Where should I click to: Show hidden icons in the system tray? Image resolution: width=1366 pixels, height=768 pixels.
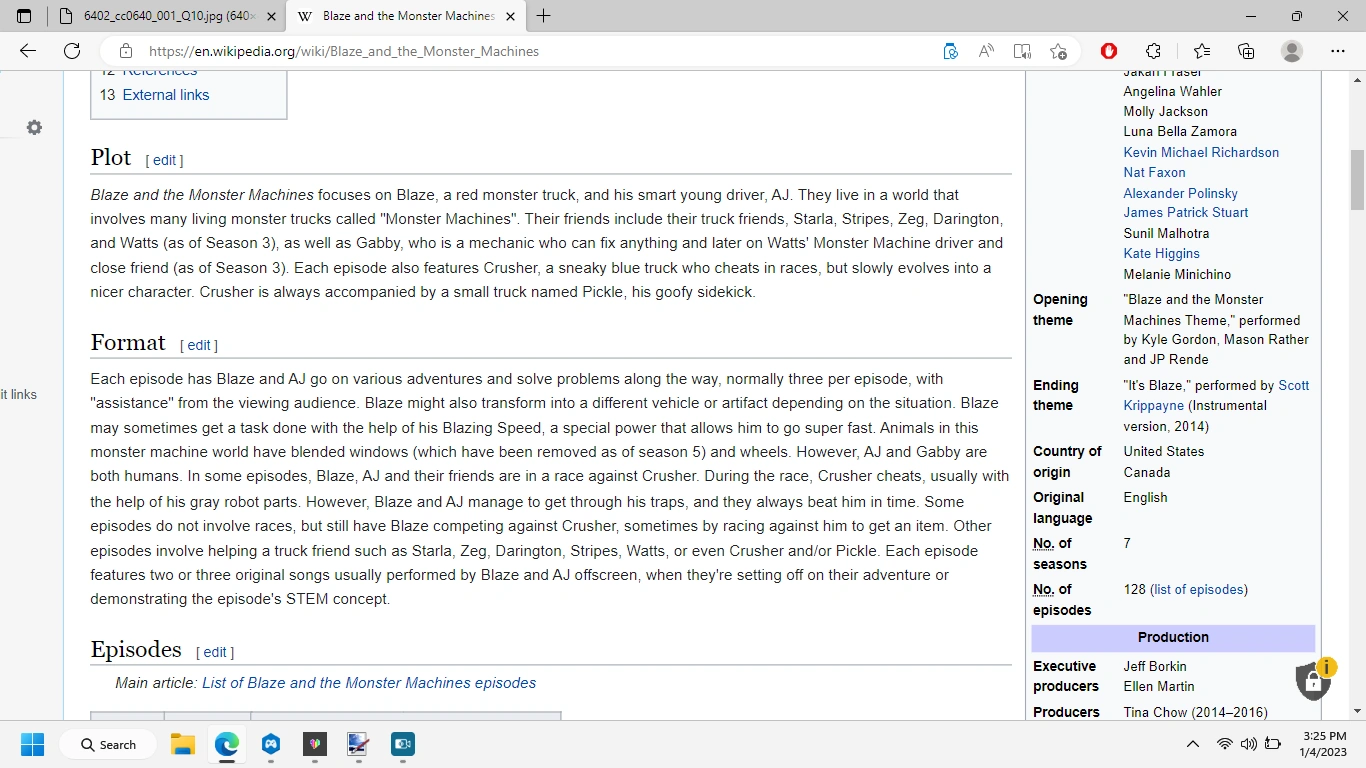1192,744
